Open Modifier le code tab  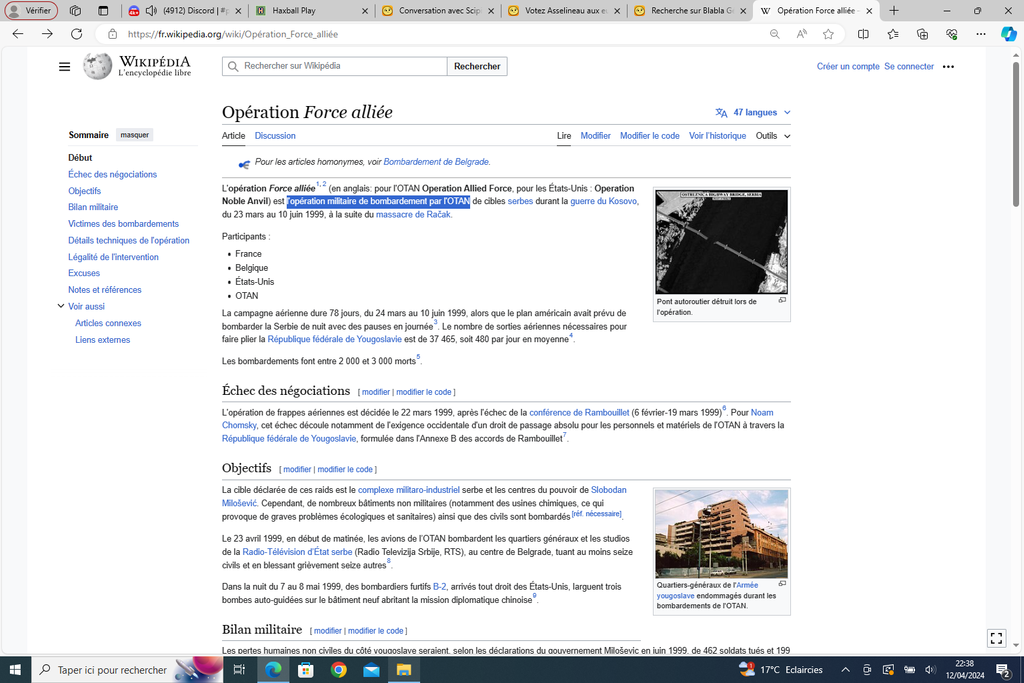[x=649, y=136]
